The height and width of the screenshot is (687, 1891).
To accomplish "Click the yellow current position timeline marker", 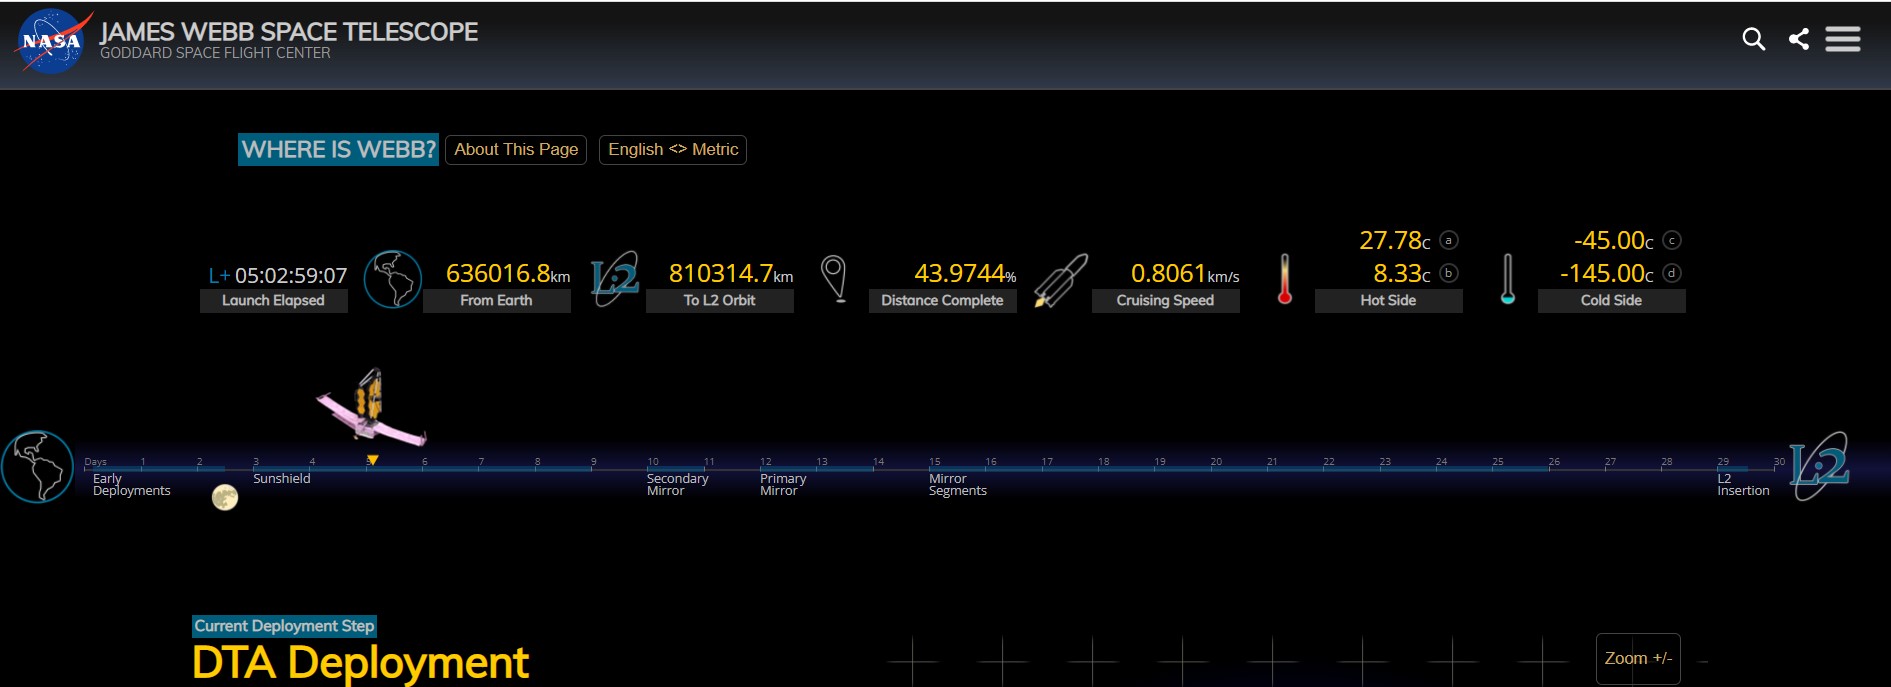I will [372, 460].
